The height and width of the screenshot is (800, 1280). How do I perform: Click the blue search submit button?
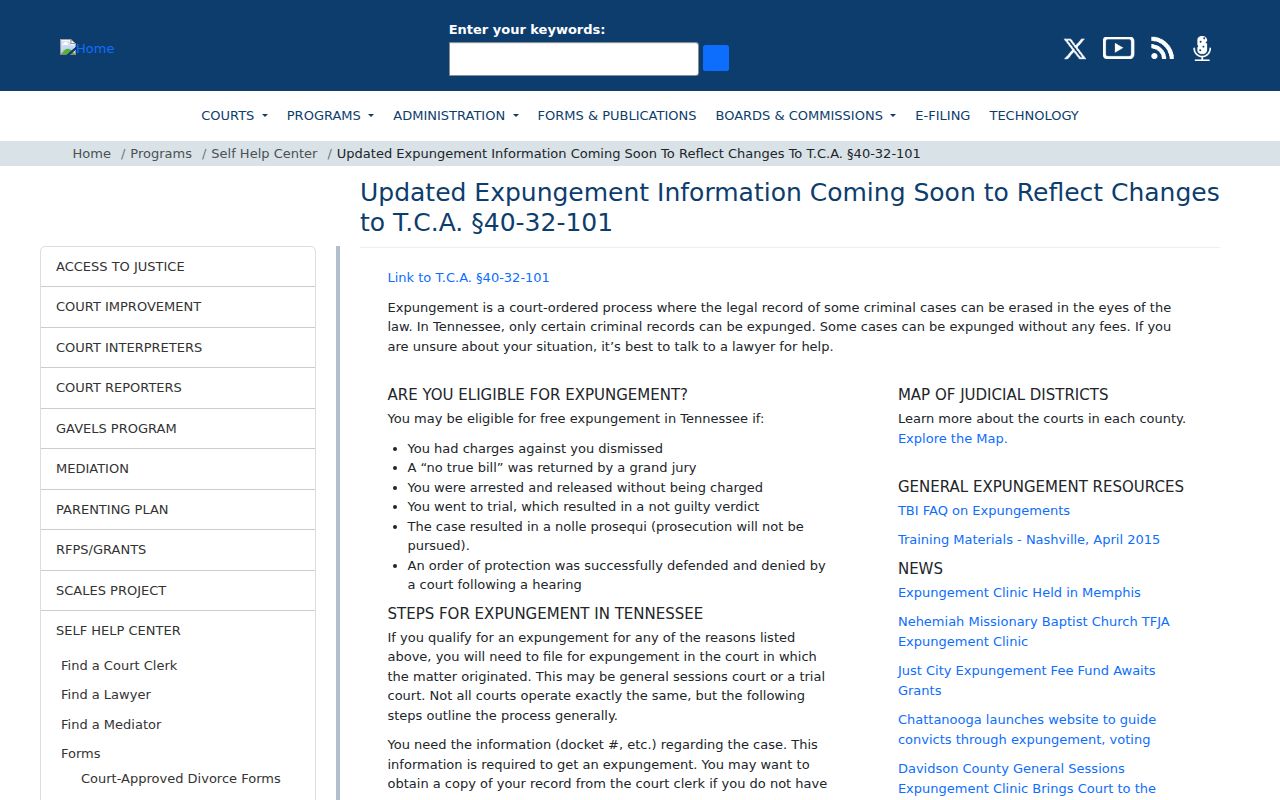(716, 58)
